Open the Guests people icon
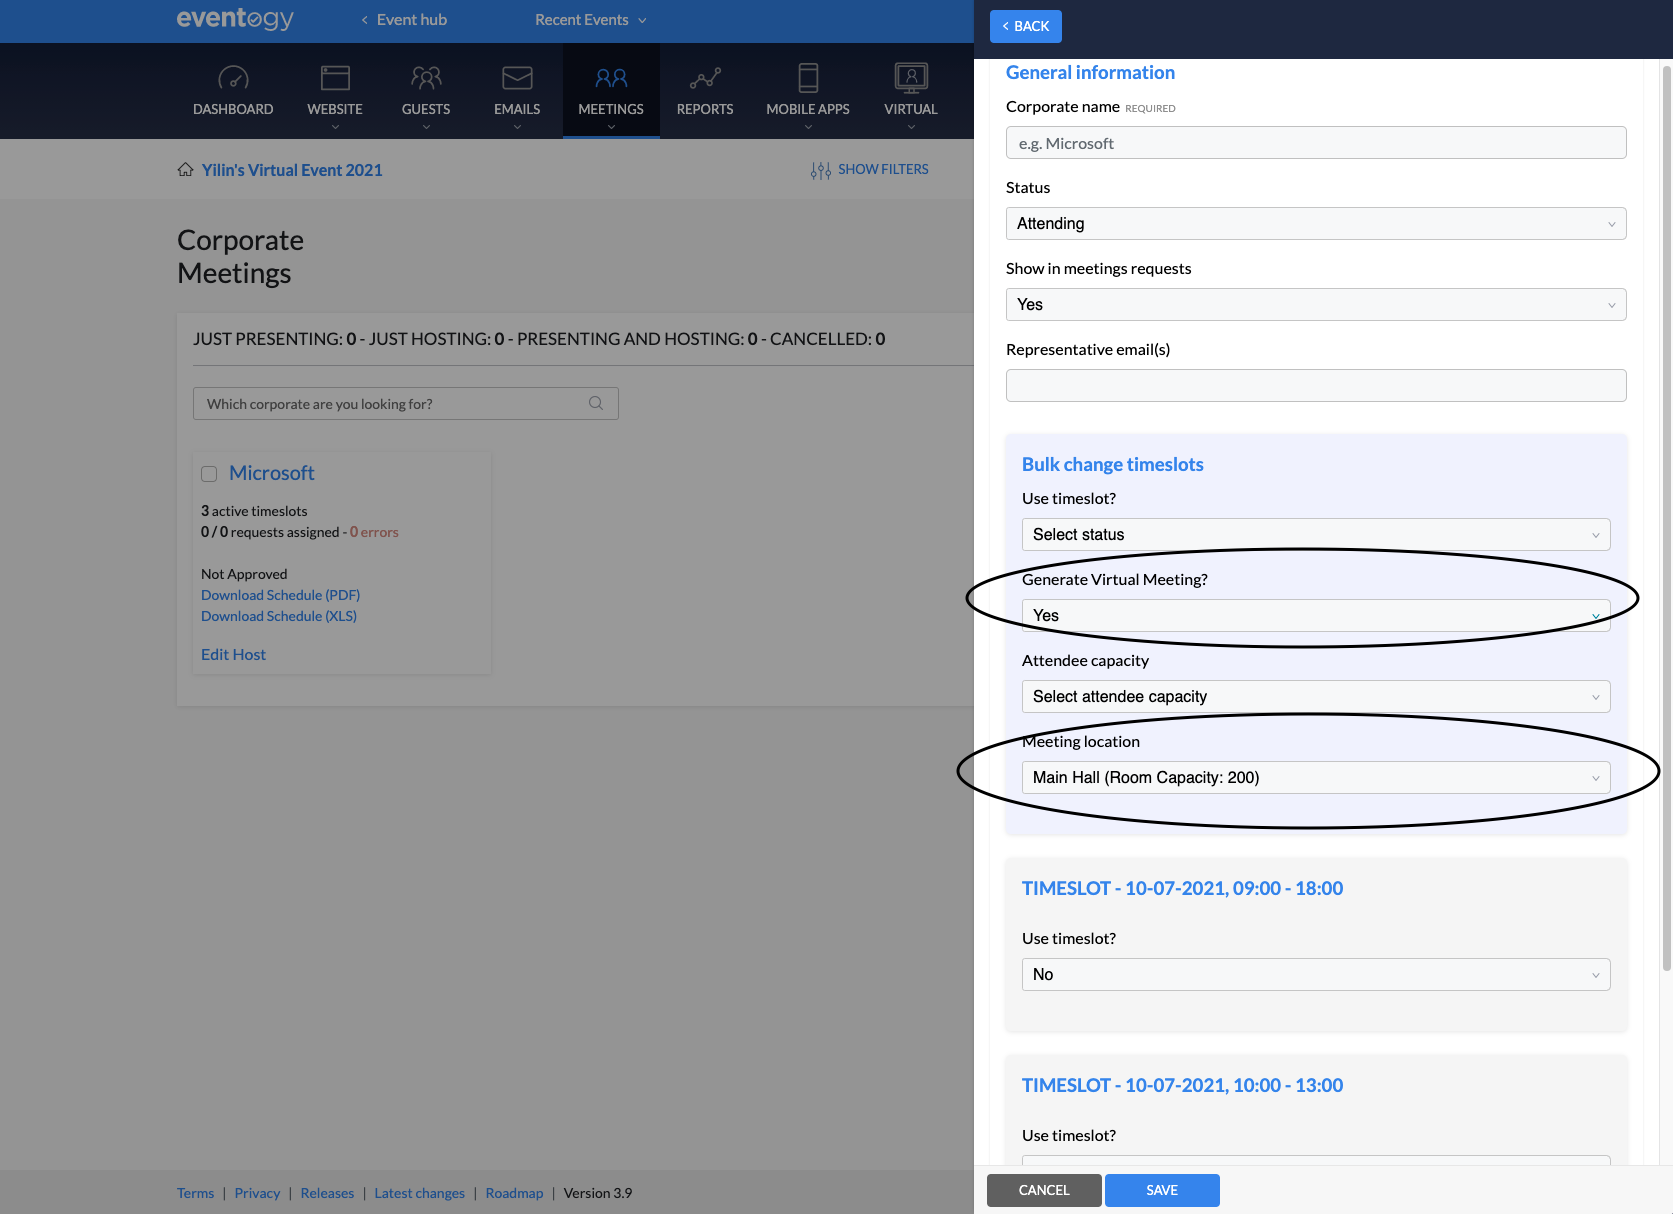The image size is (1673, 1214). 426,78
